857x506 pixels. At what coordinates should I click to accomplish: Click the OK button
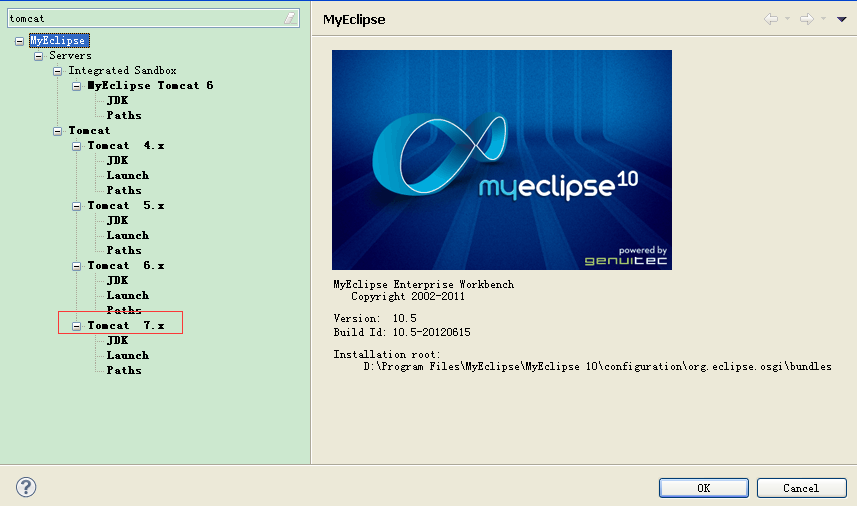click(x=703, y=488)
